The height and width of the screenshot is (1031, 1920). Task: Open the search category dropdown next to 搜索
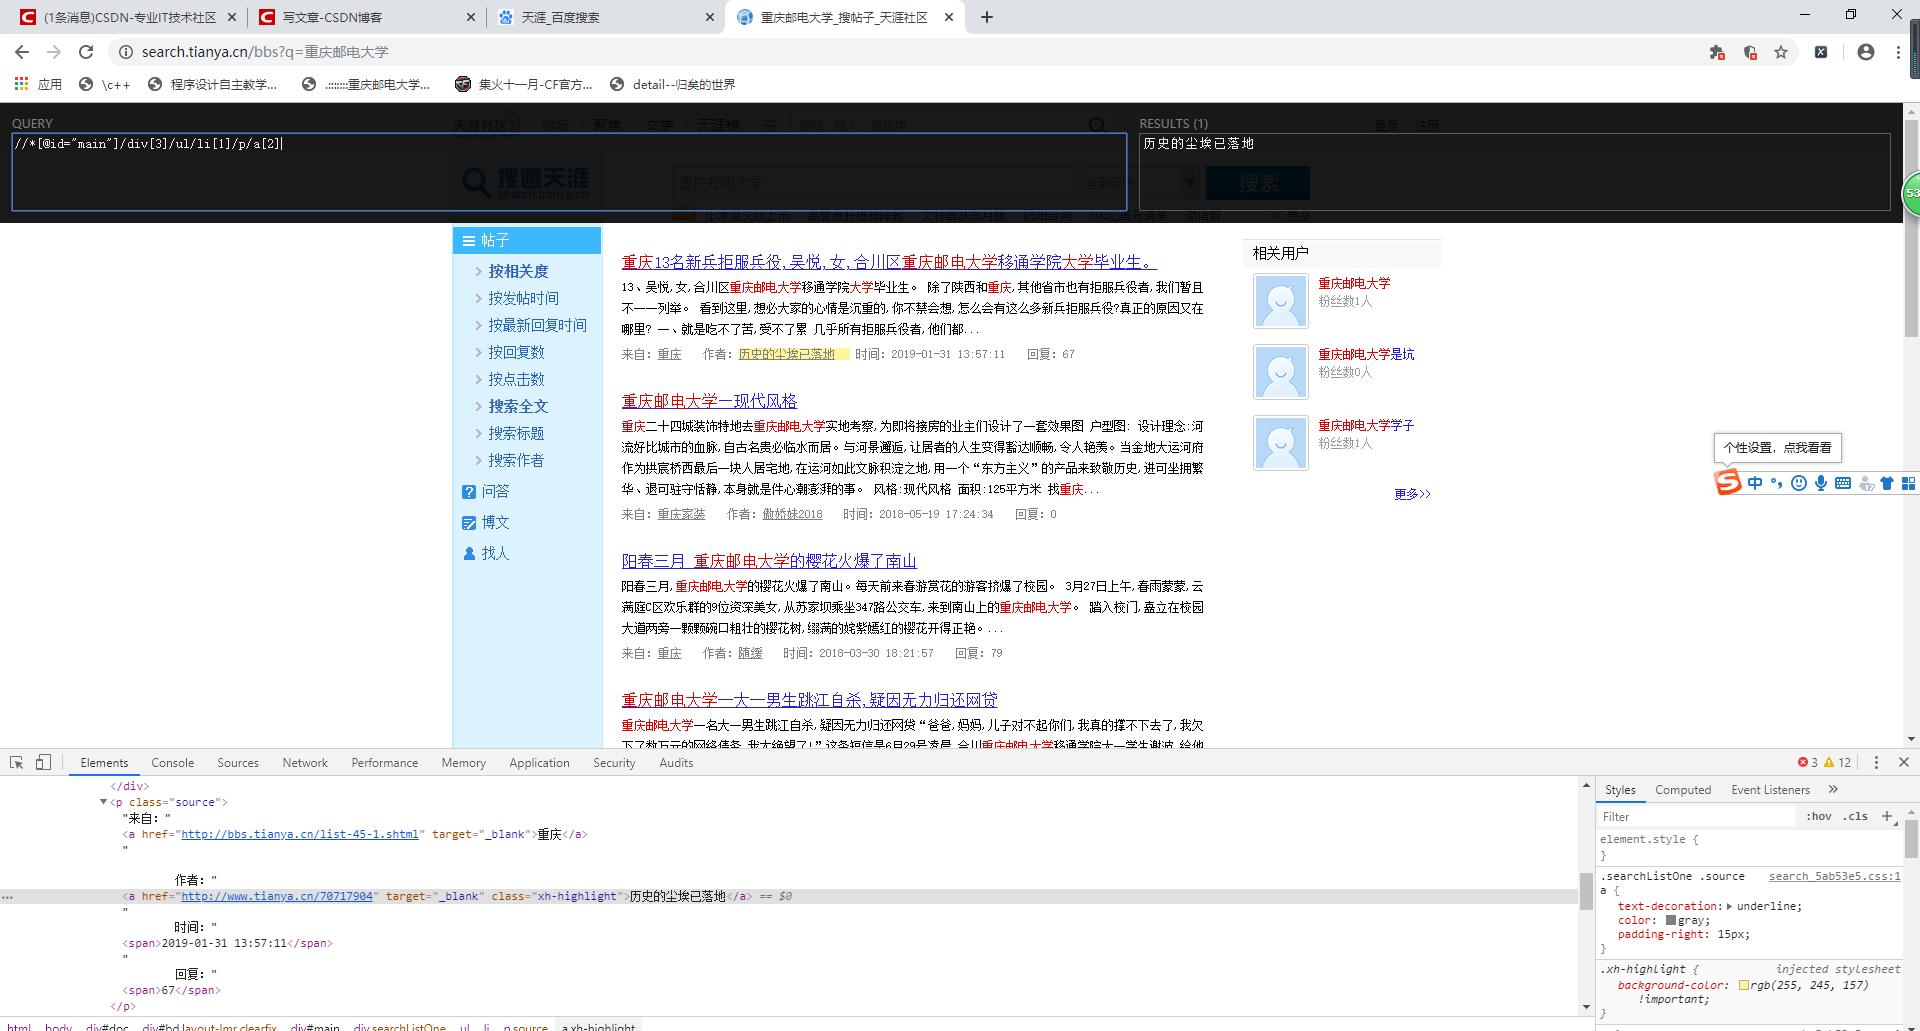(1188, 183)
